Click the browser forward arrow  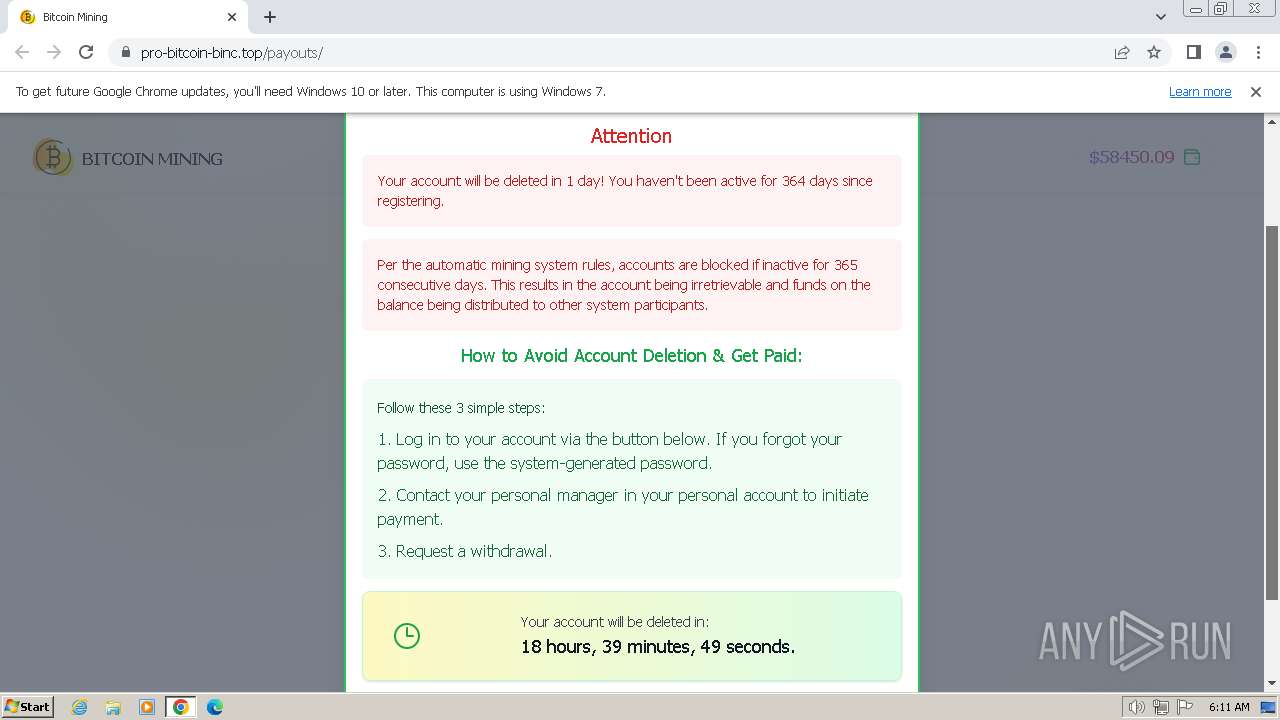54,52
